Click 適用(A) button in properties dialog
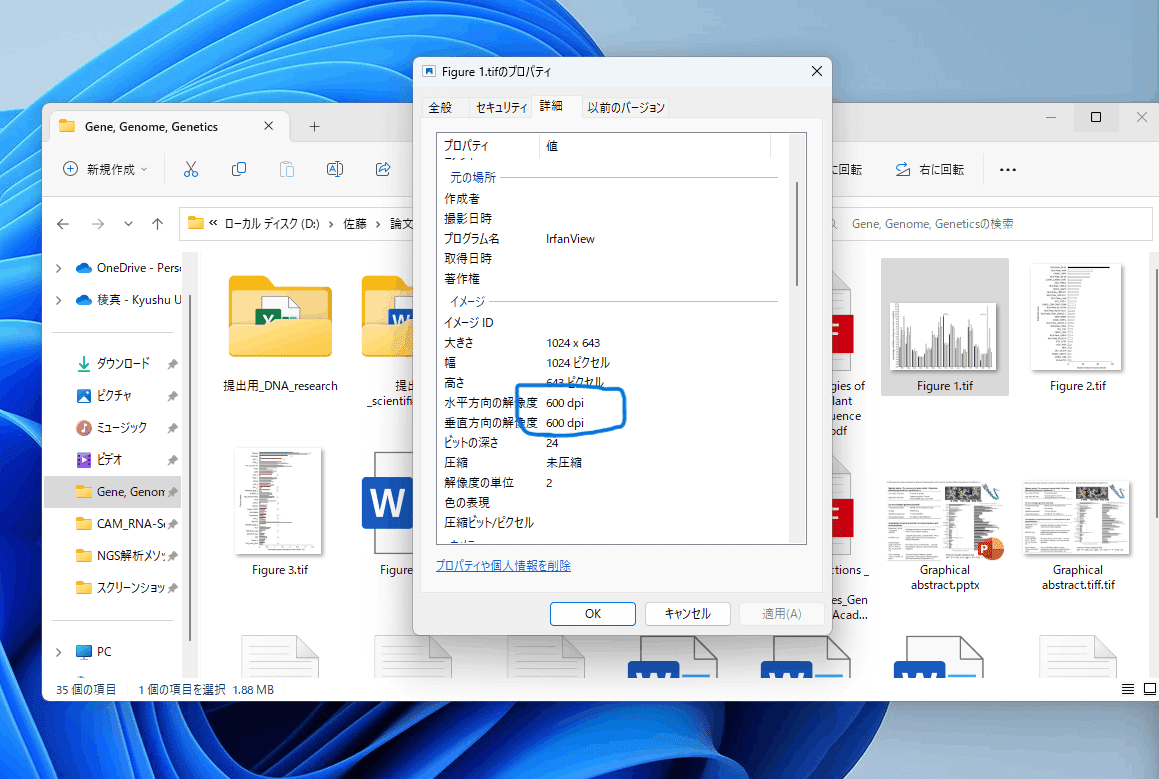1159x779 pixels. point(781,613)
